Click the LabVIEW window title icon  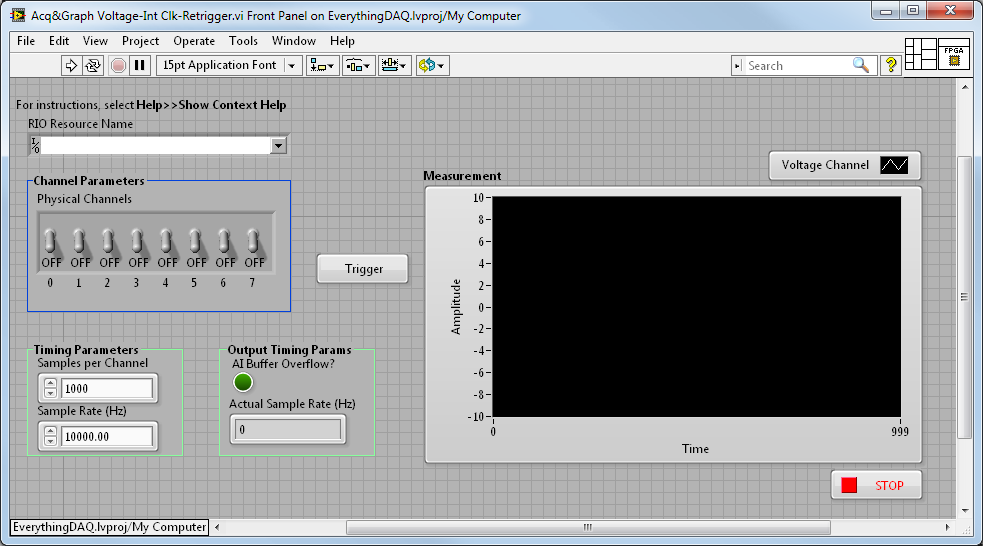coord(18,15)
